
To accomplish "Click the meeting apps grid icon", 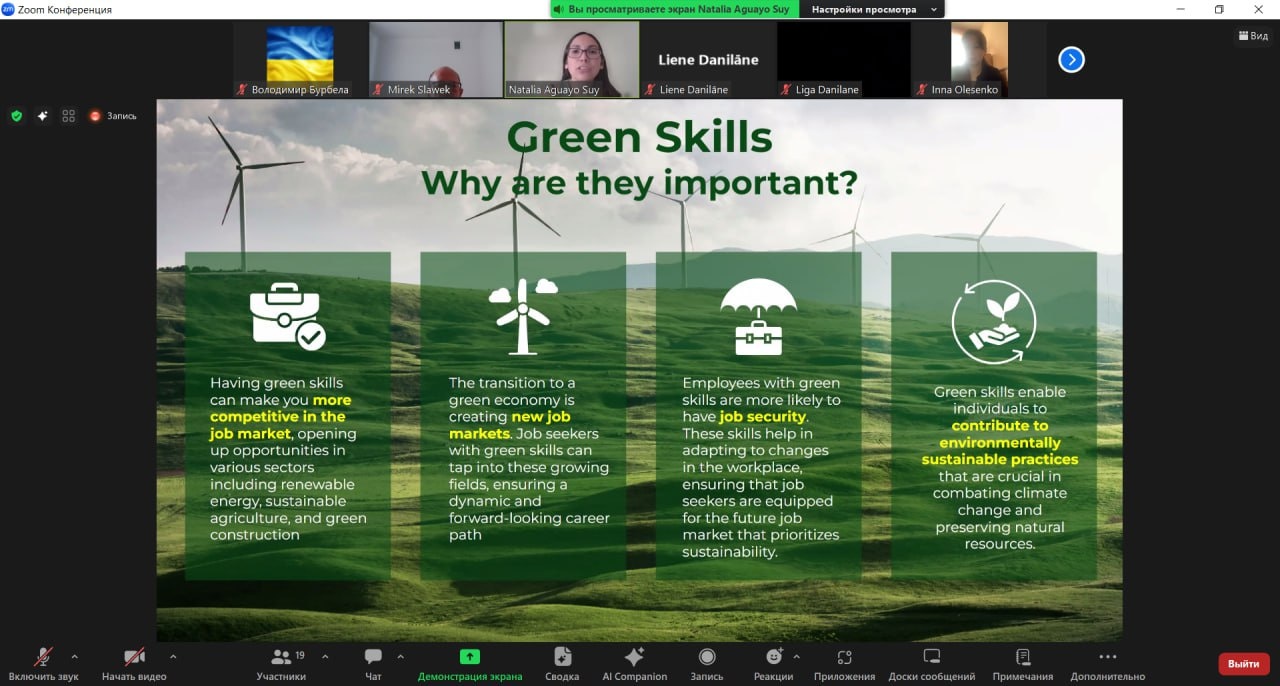I will pos(68,116).
